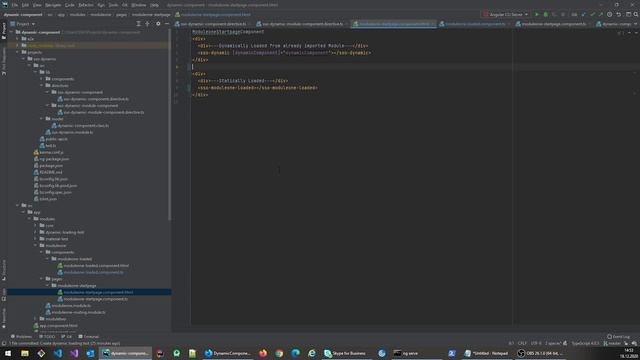Open Angular CLI Server run configuration dropdown

click(x=506, y=14)
